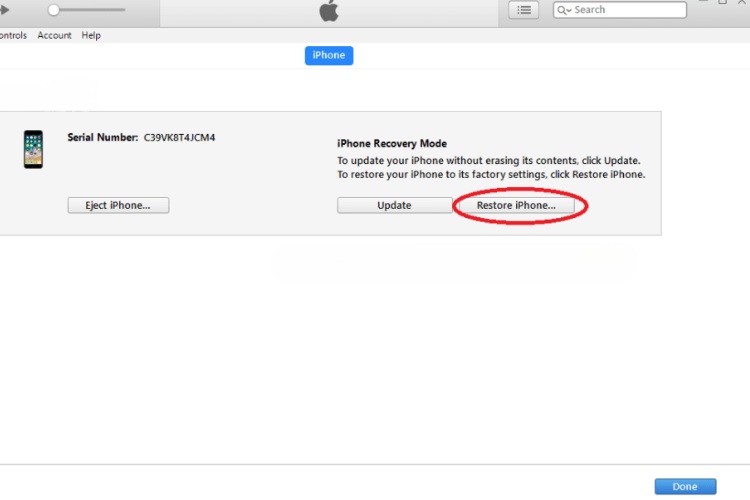Click the iPhone device image
750x500 pixels.
coord(34,149)
